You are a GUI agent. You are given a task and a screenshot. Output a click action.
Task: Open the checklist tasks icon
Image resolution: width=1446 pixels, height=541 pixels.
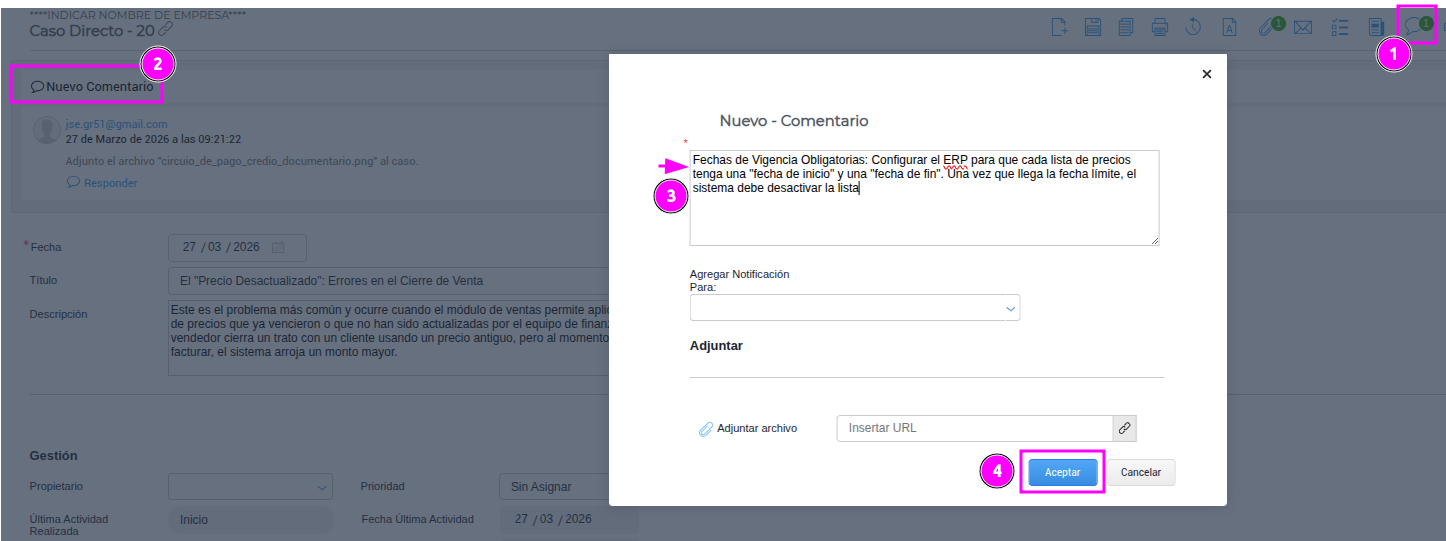[1341, 27]
